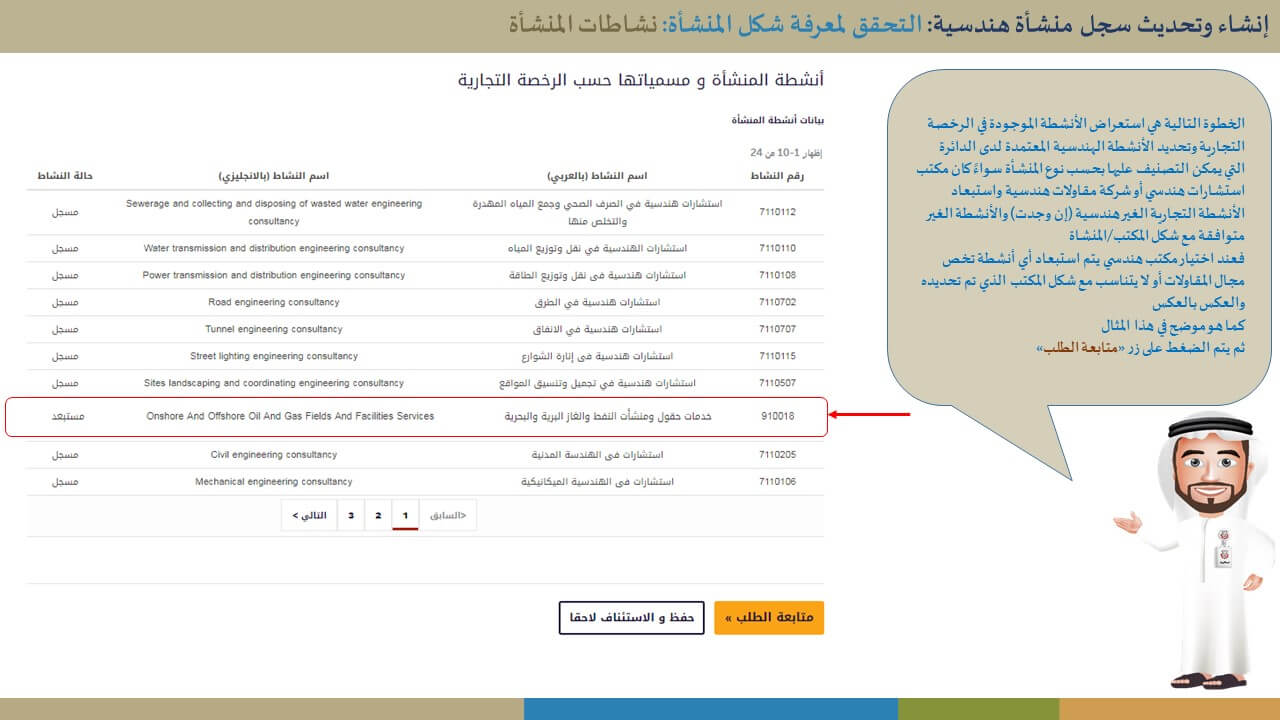1280x720 pixels.
Task: Go to page 2 in pagination
Action: coord(378,515)
